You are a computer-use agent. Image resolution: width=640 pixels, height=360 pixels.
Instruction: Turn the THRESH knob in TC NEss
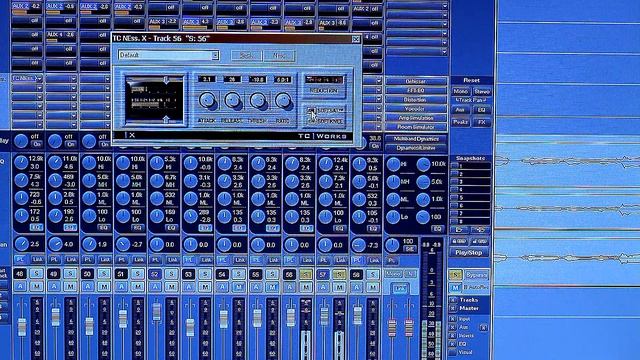(258, 100)
